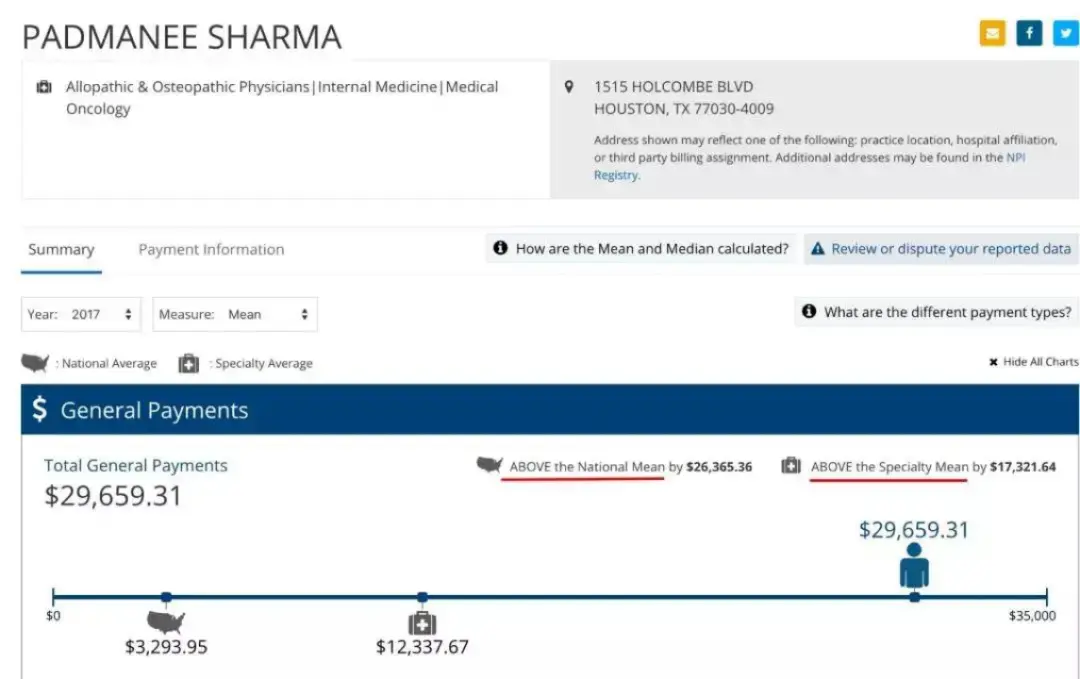The image size is (1080, 679).
Task: Share profile via the email icon
Action: (x=992, y=33)
